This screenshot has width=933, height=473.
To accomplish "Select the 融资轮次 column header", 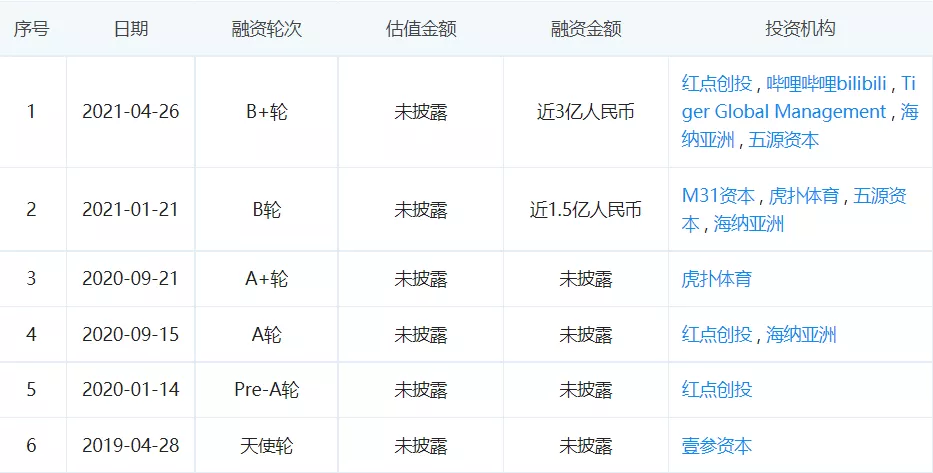I will coord(267,29).
